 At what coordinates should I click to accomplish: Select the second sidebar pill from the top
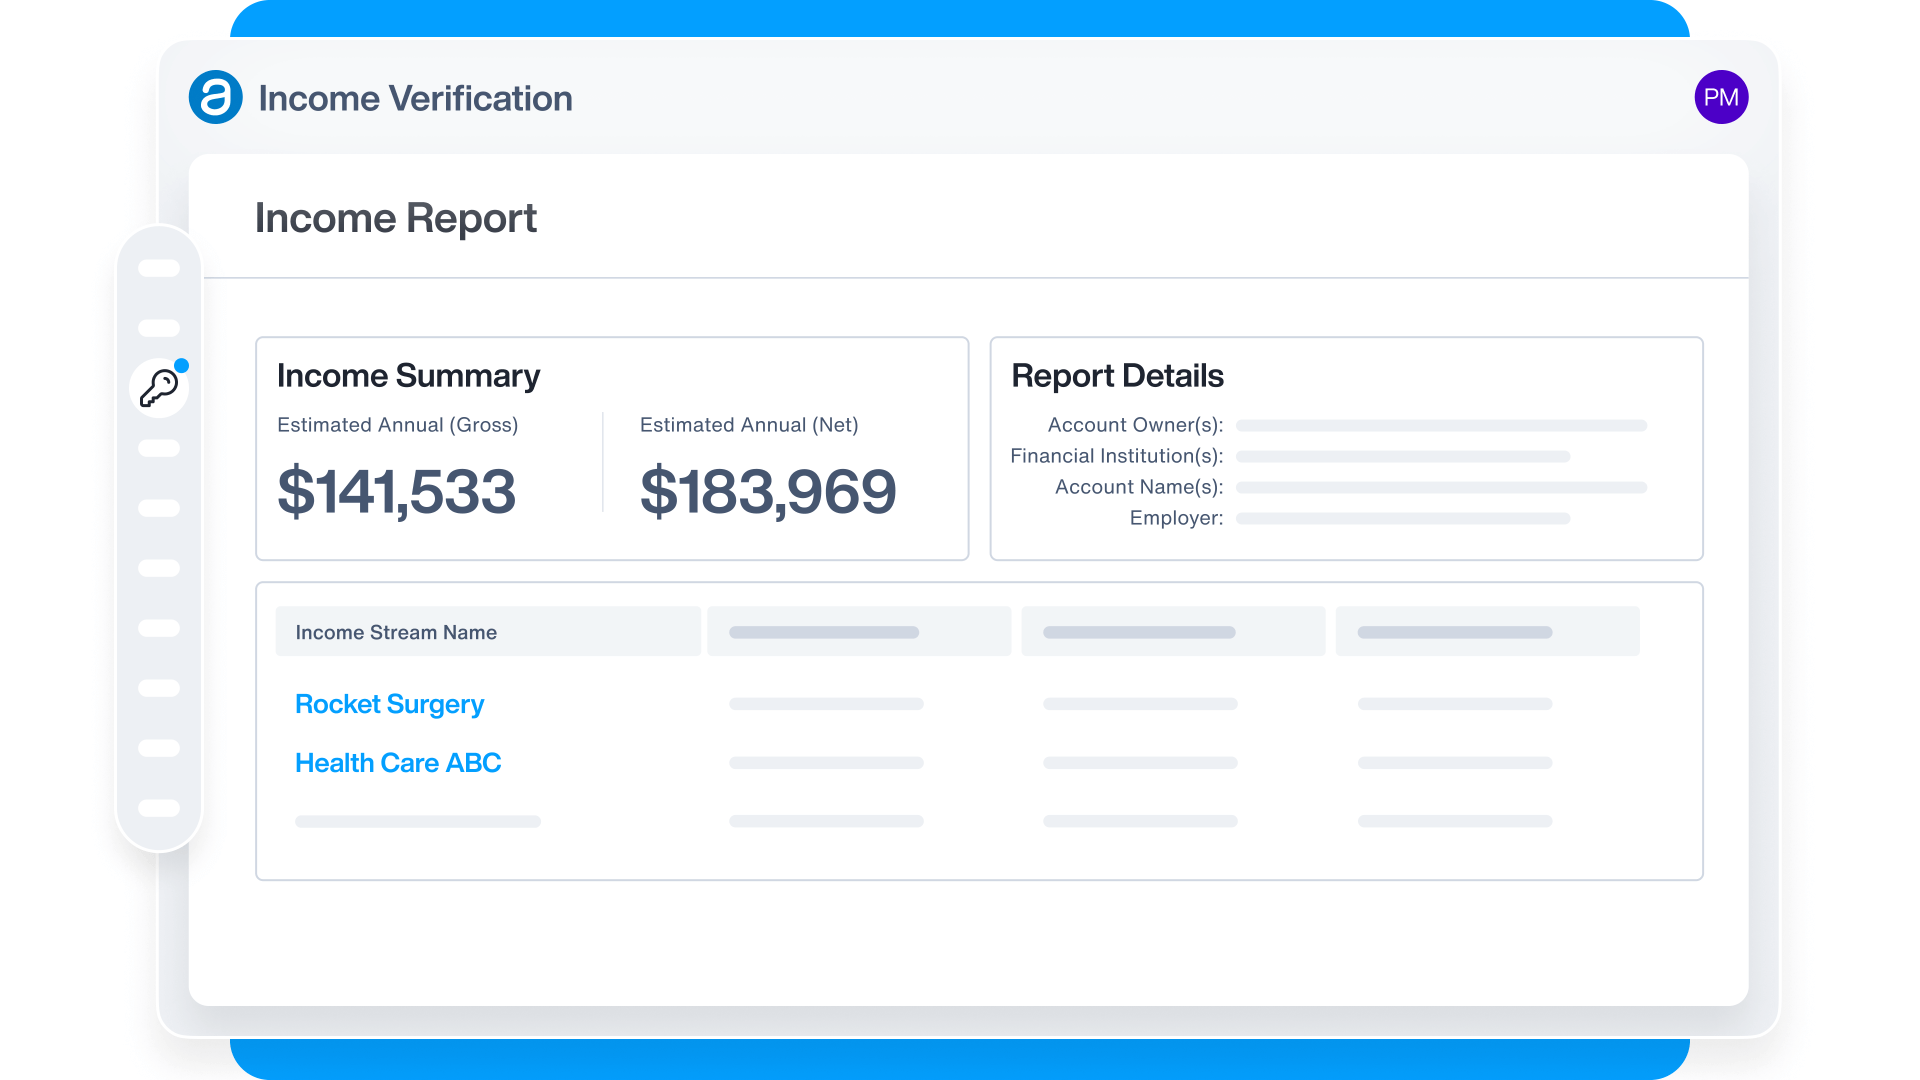[158, 328]
